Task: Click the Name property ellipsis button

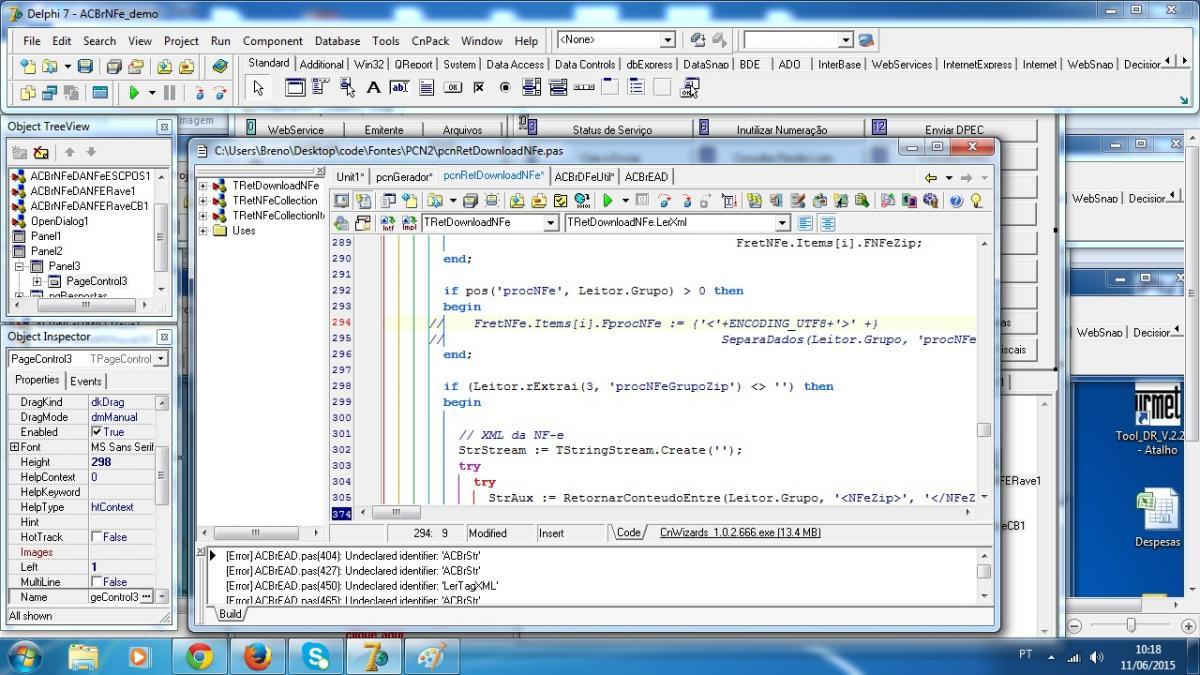Action: click(147, 597)
